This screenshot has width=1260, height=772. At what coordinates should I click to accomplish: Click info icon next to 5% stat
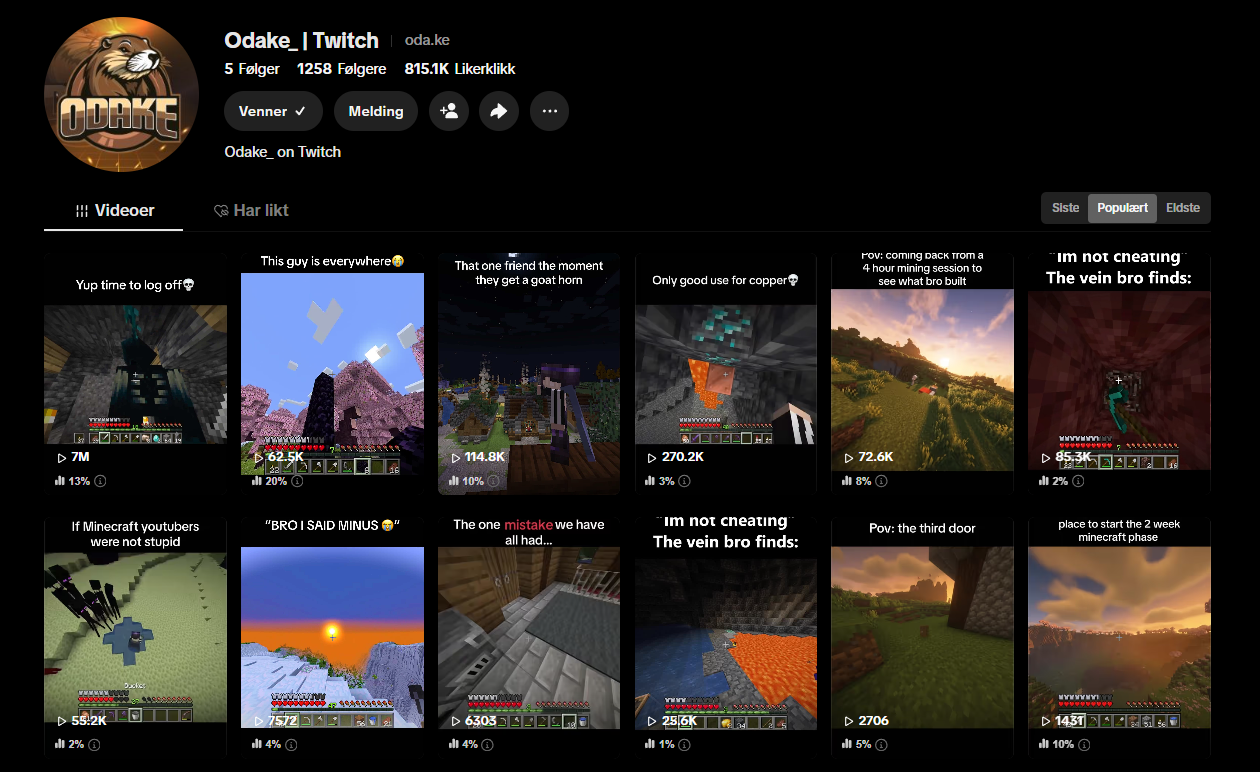pos(882,745)
